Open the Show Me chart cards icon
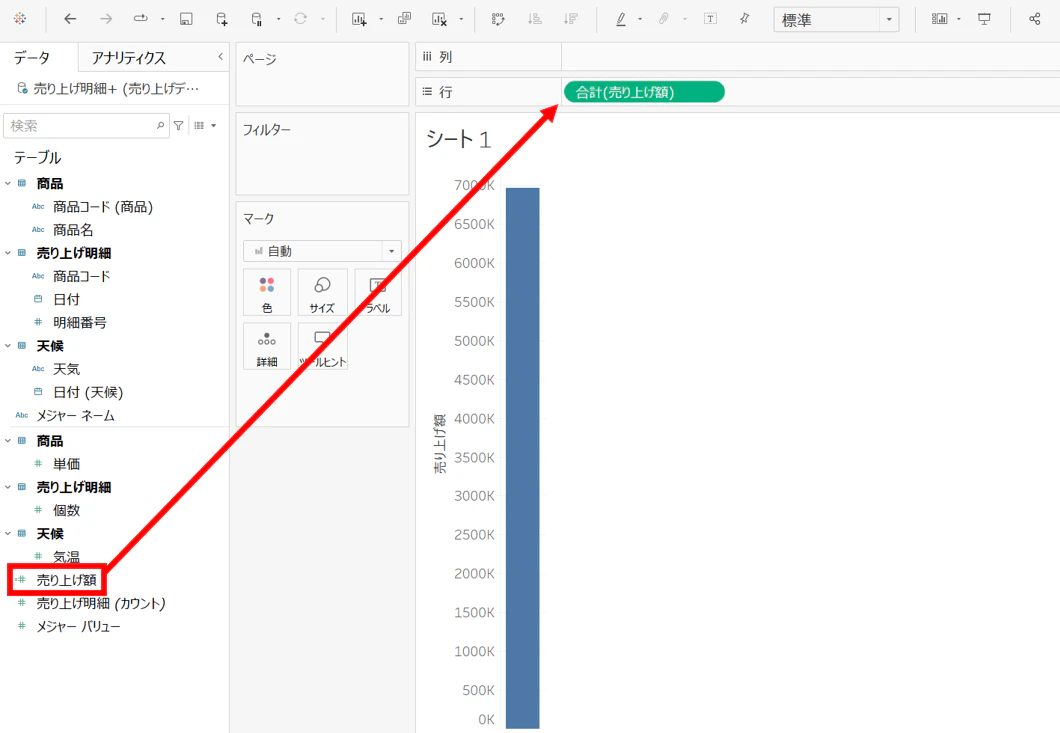This screenshot has width=1060, height=733. click(x=940, y=19)
